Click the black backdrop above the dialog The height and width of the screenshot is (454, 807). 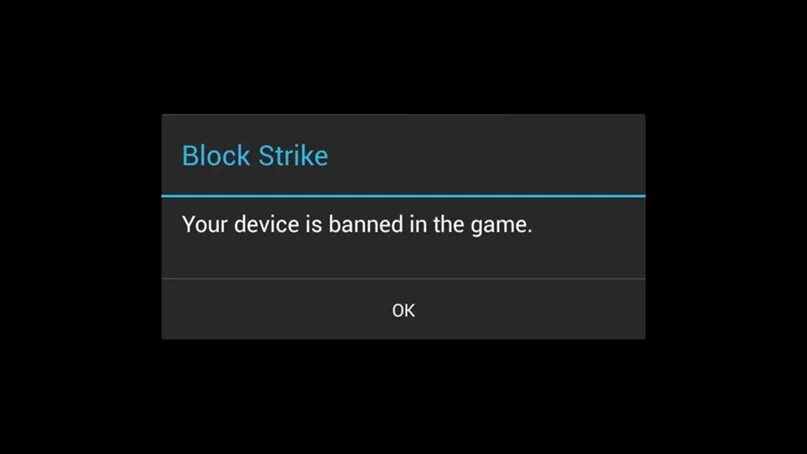point(403,57)
